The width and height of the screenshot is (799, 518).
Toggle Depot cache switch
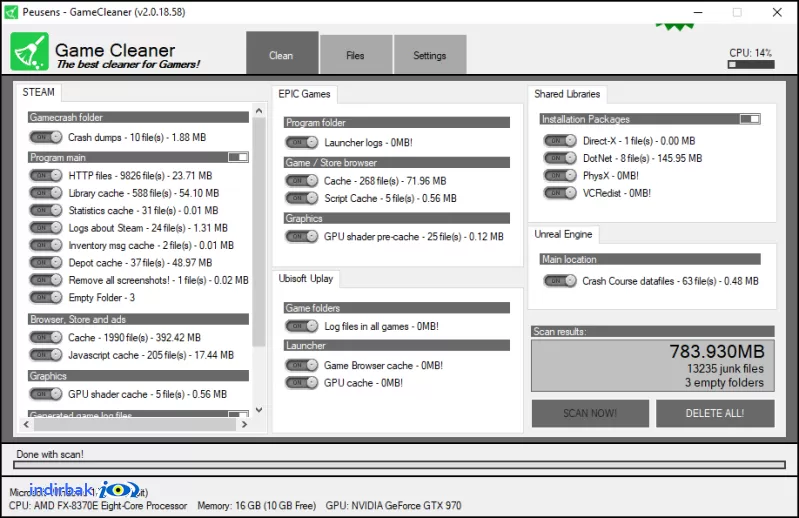[x=46, y=262]
